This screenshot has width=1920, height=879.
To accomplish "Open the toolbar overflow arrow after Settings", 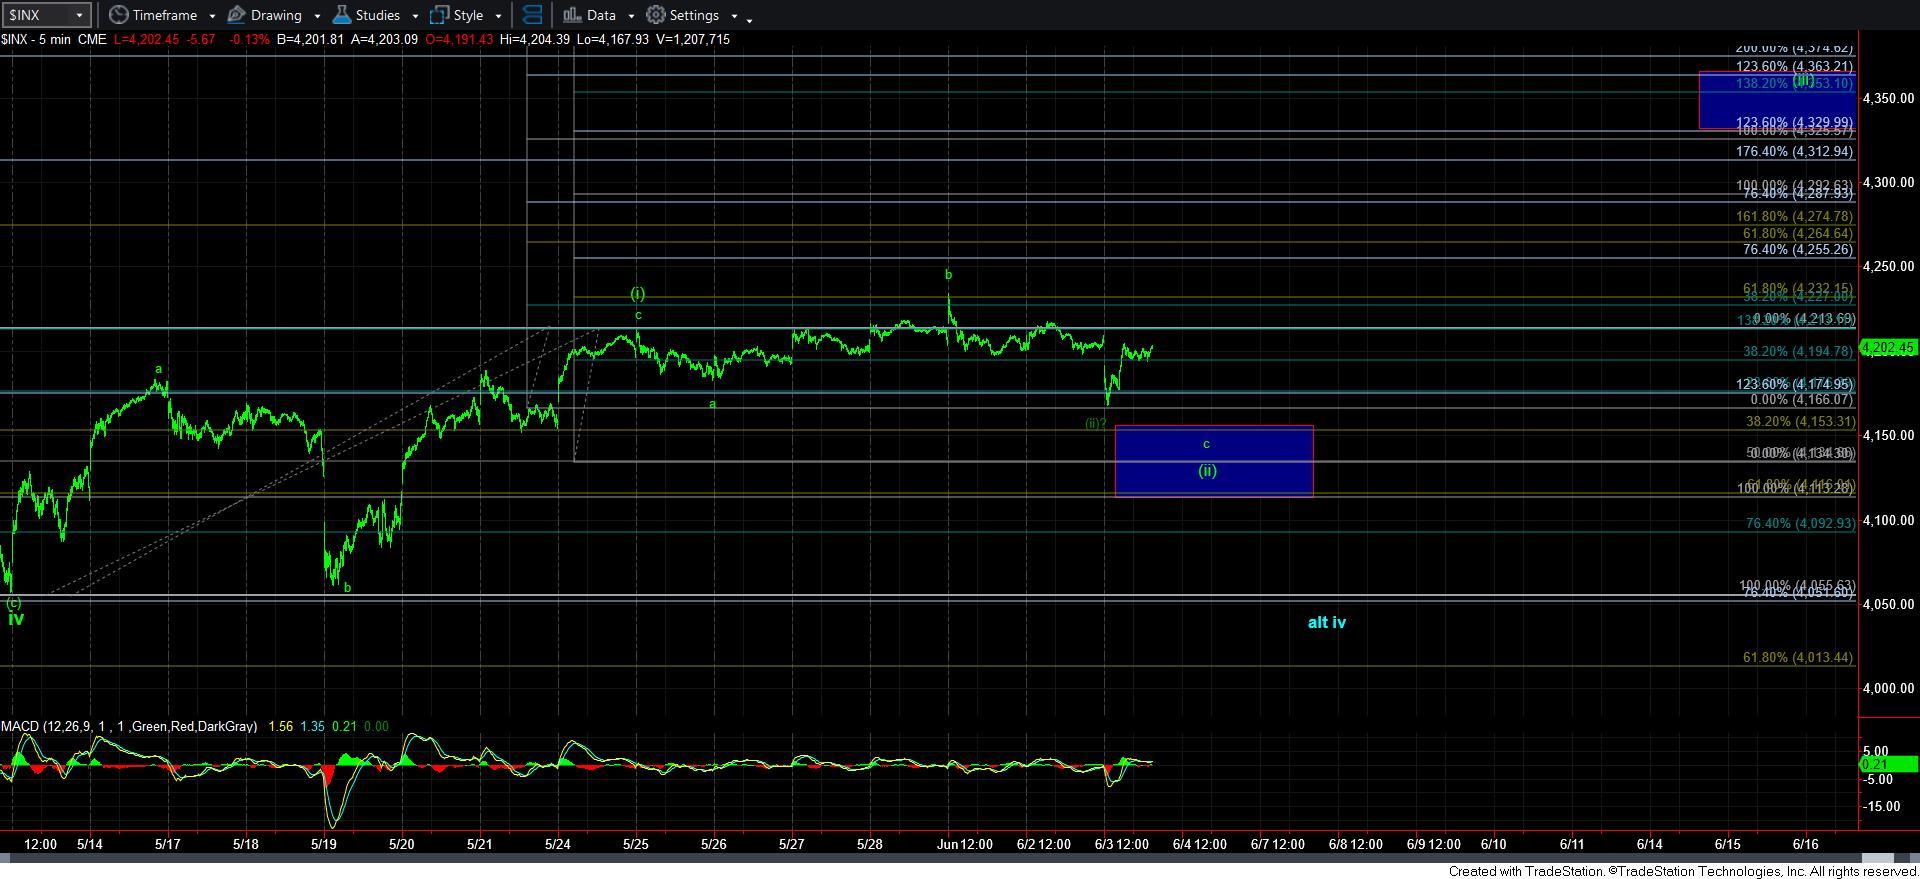I will (750, 19).
